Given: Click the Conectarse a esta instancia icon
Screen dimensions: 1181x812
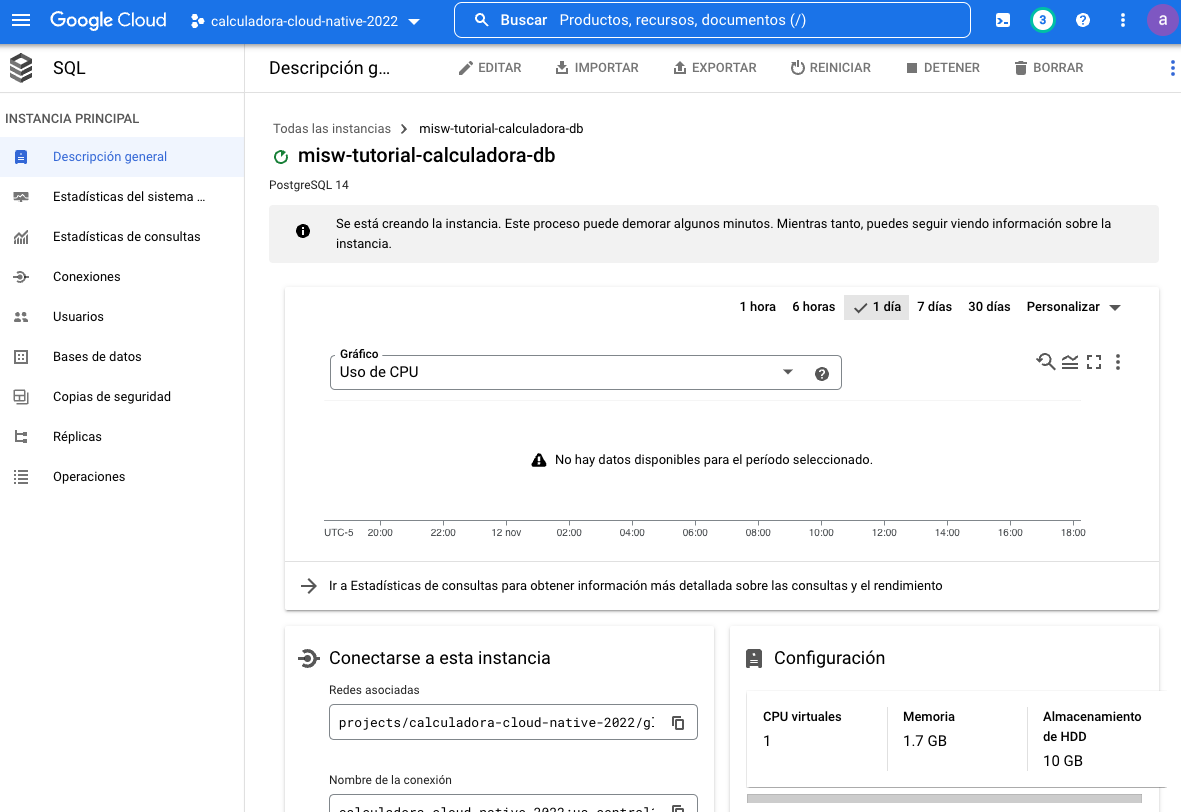Looking at the screenshot, I should tap(308, 658).
